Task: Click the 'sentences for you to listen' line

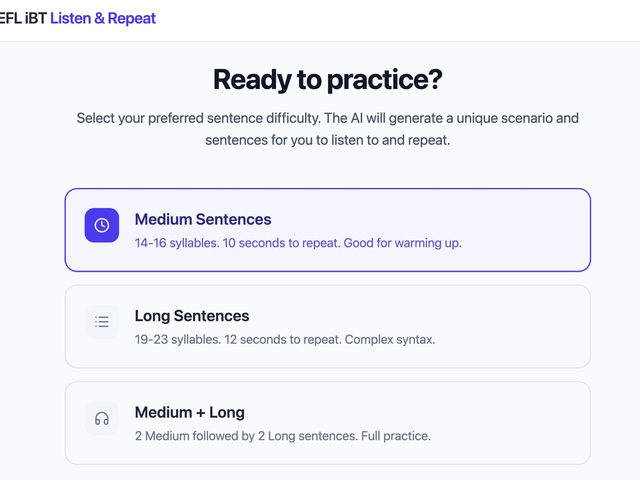Action: [x=328, y=140]
